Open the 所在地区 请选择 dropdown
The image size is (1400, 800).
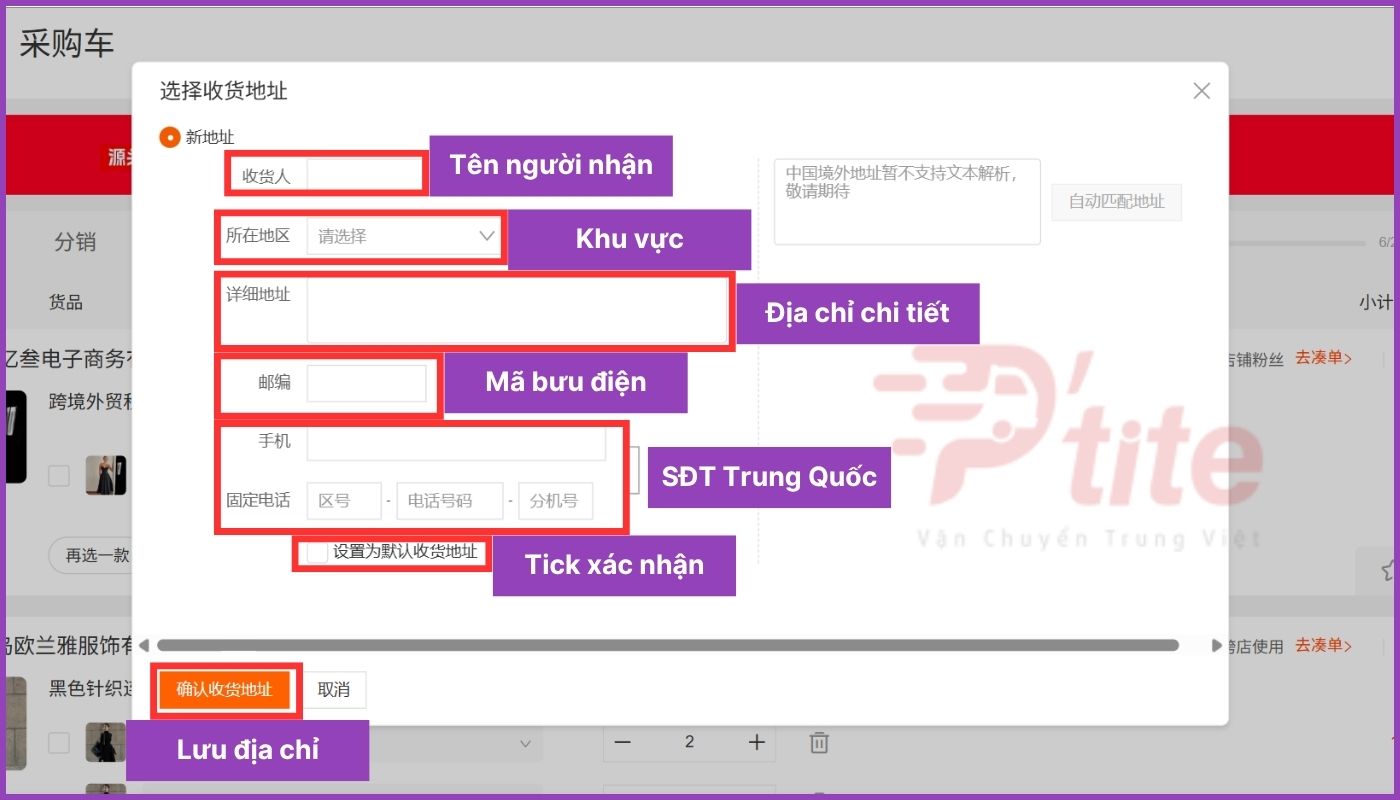tap(404, 237)
